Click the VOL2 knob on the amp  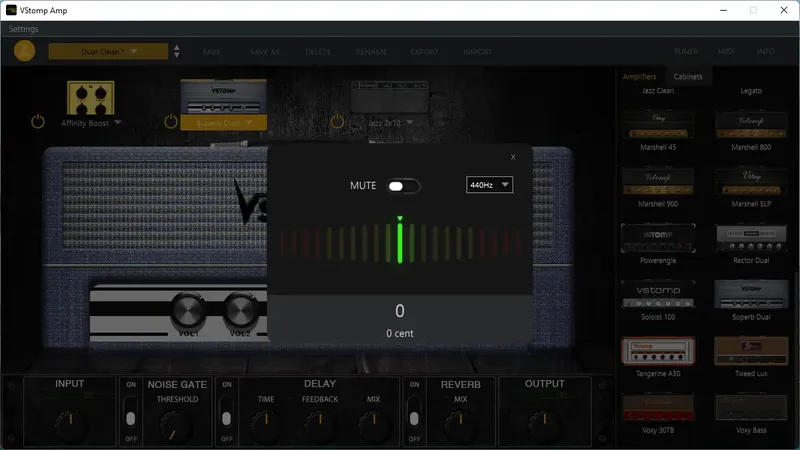point(240,310)
